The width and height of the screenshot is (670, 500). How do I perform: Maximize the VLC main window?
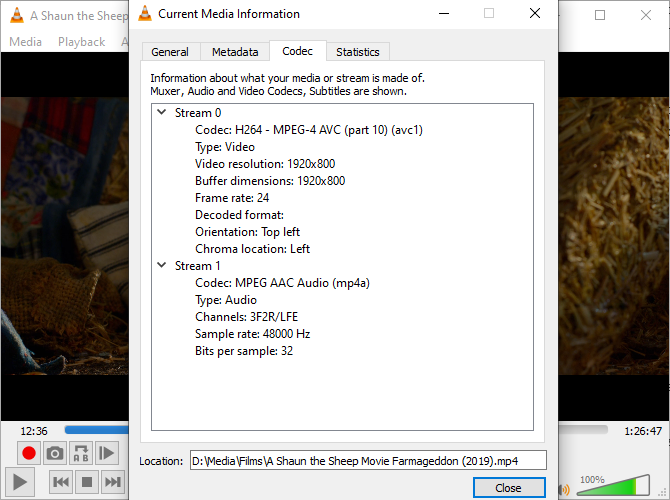[600, 15]
